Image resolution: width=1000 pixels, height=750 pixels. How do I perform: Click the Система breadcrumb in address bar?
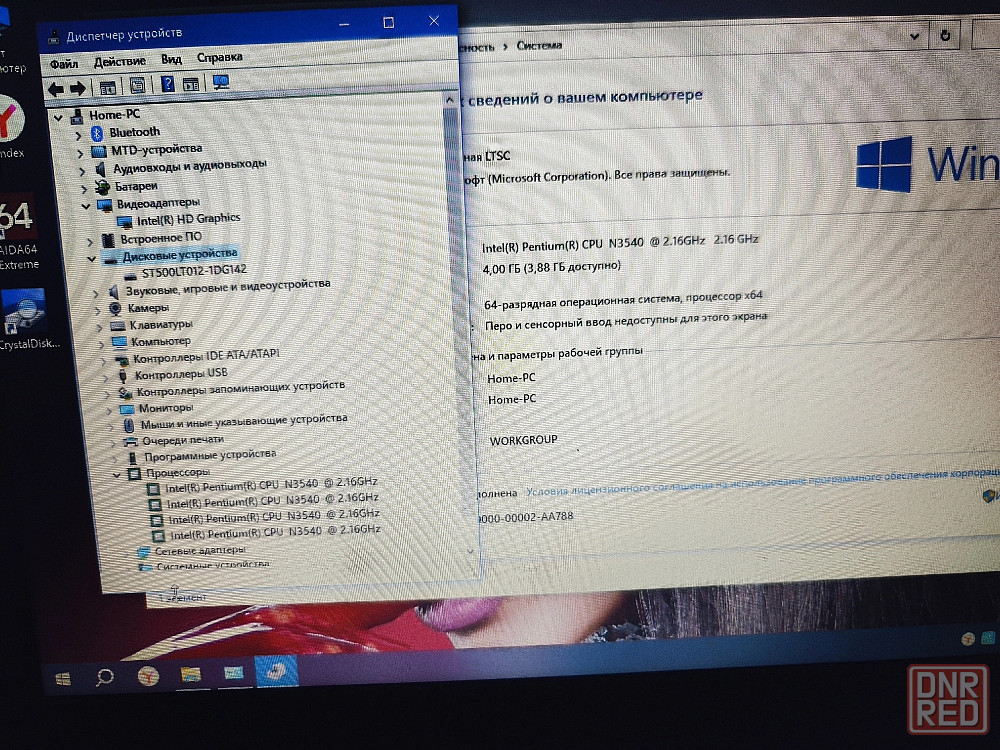(x=539, y=45)
